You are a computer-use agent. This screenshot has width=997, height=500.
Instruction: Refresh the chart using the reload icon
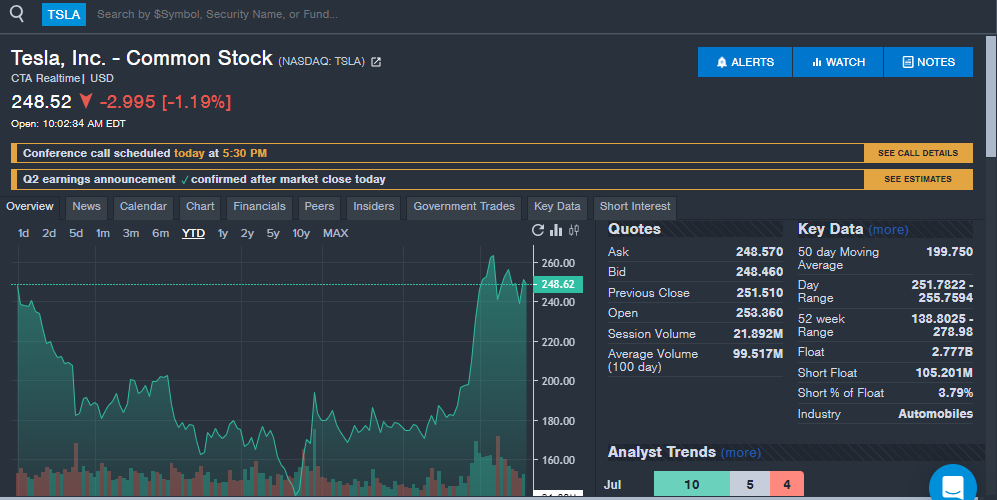538,231
